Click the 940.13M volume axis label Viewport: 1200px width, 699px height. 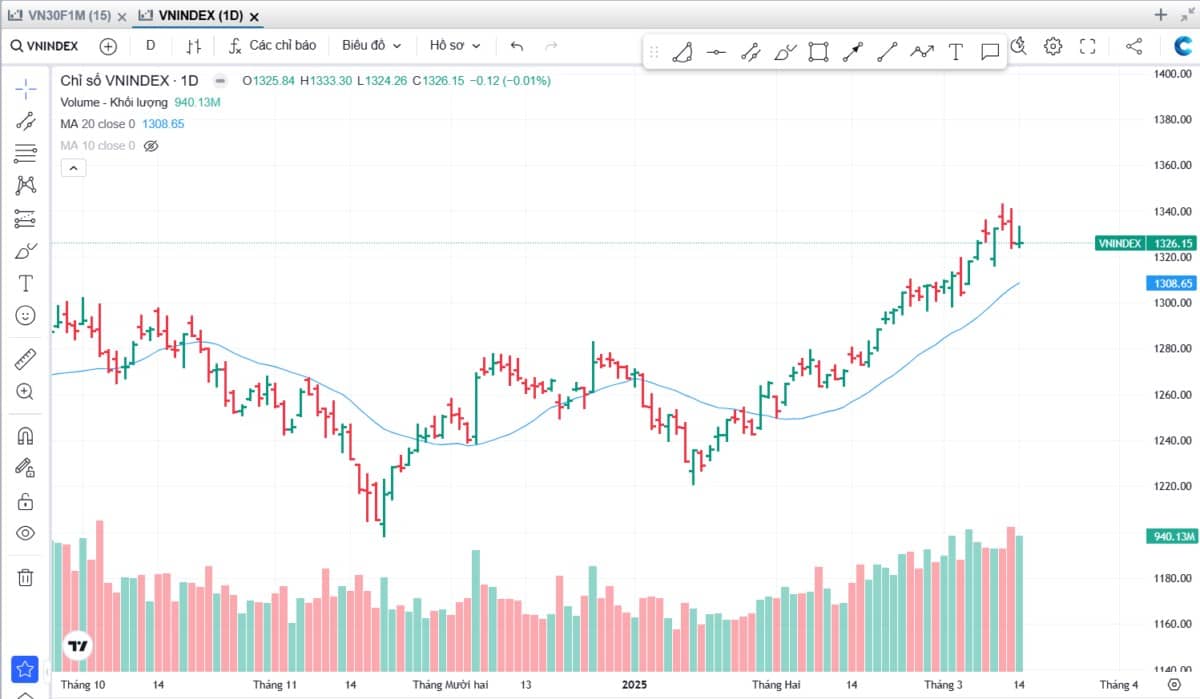(x=1170, y=536)
